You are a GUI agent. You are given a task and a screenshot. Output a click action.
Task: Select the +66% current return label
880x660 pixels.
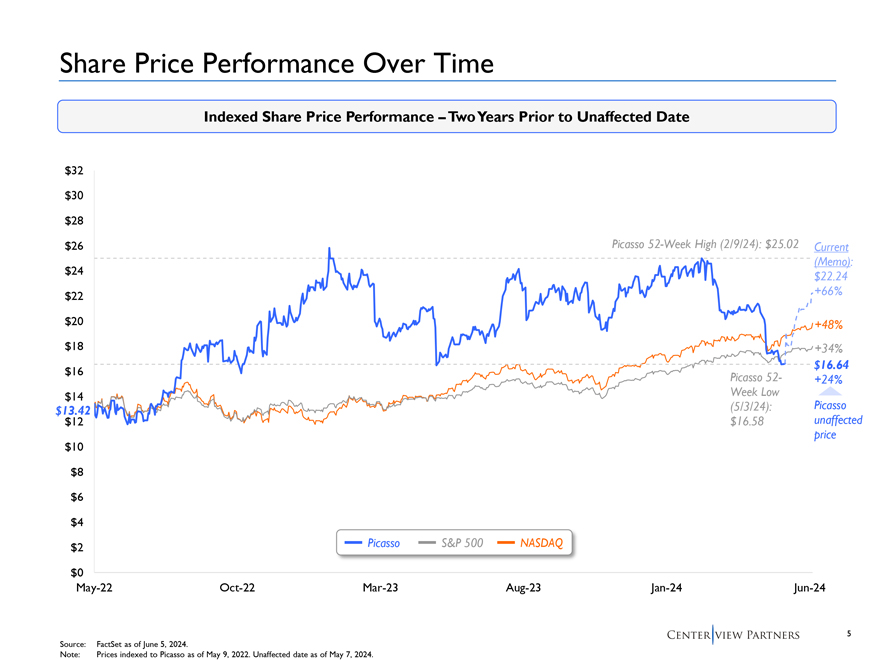(828, 292)
